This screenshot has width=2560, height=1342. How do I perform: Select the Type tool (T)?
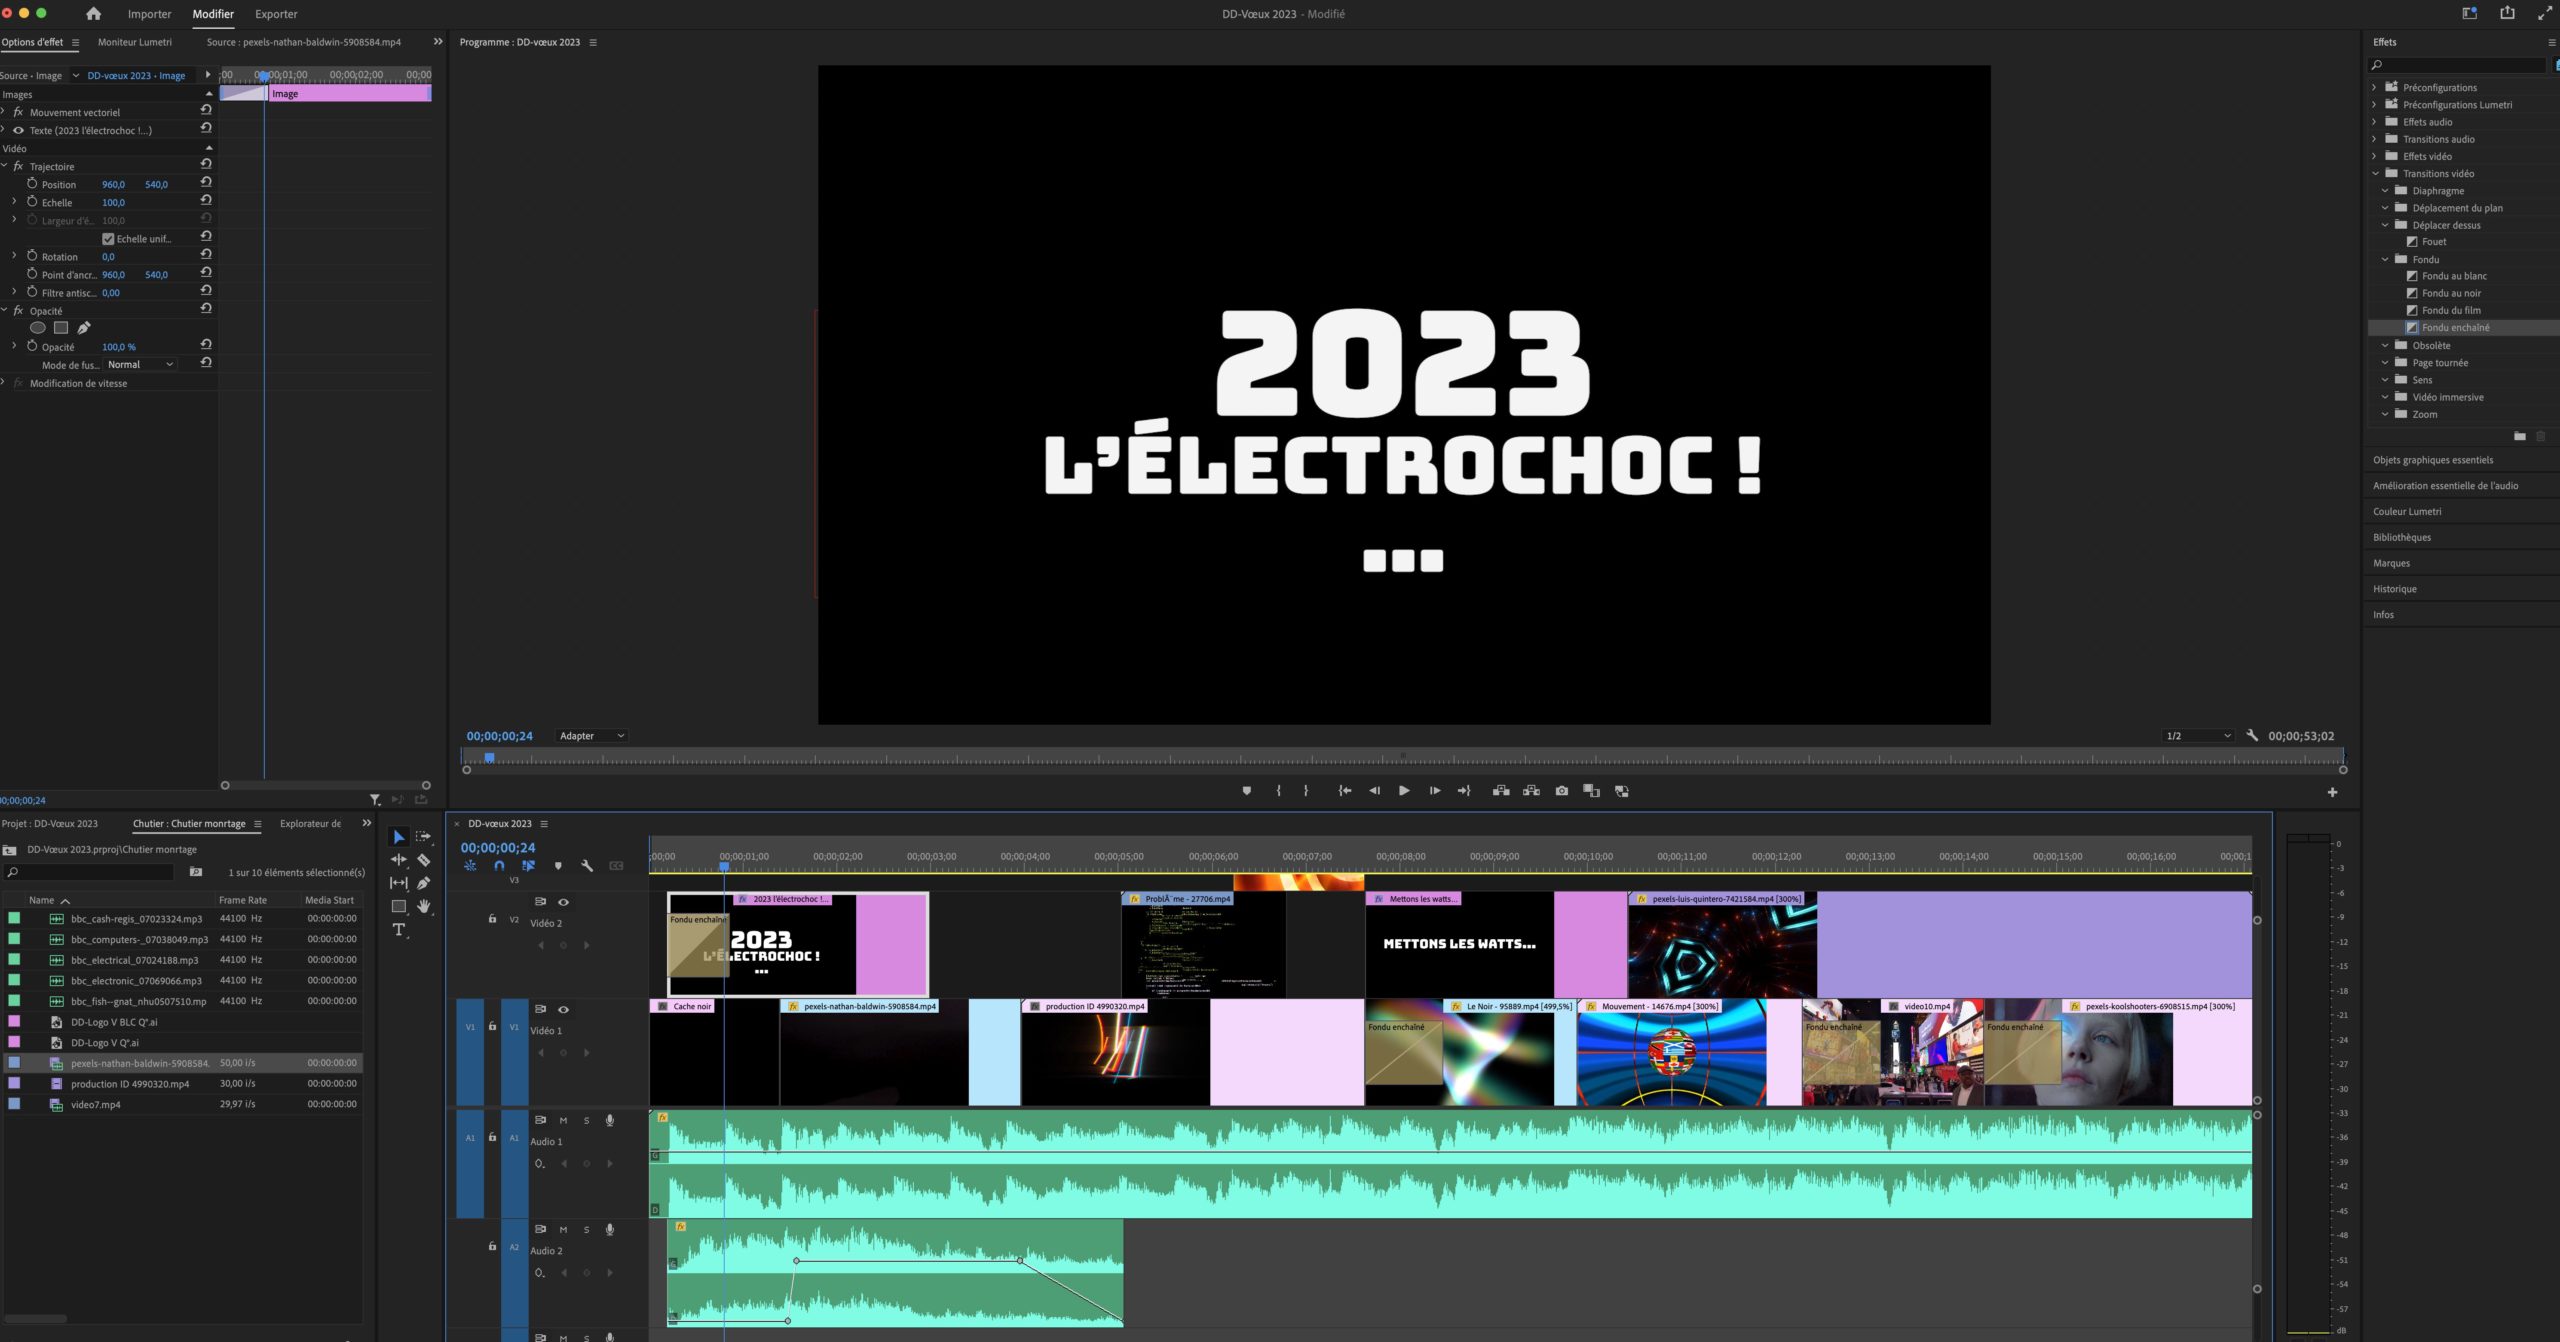click(x=399, y=930)
